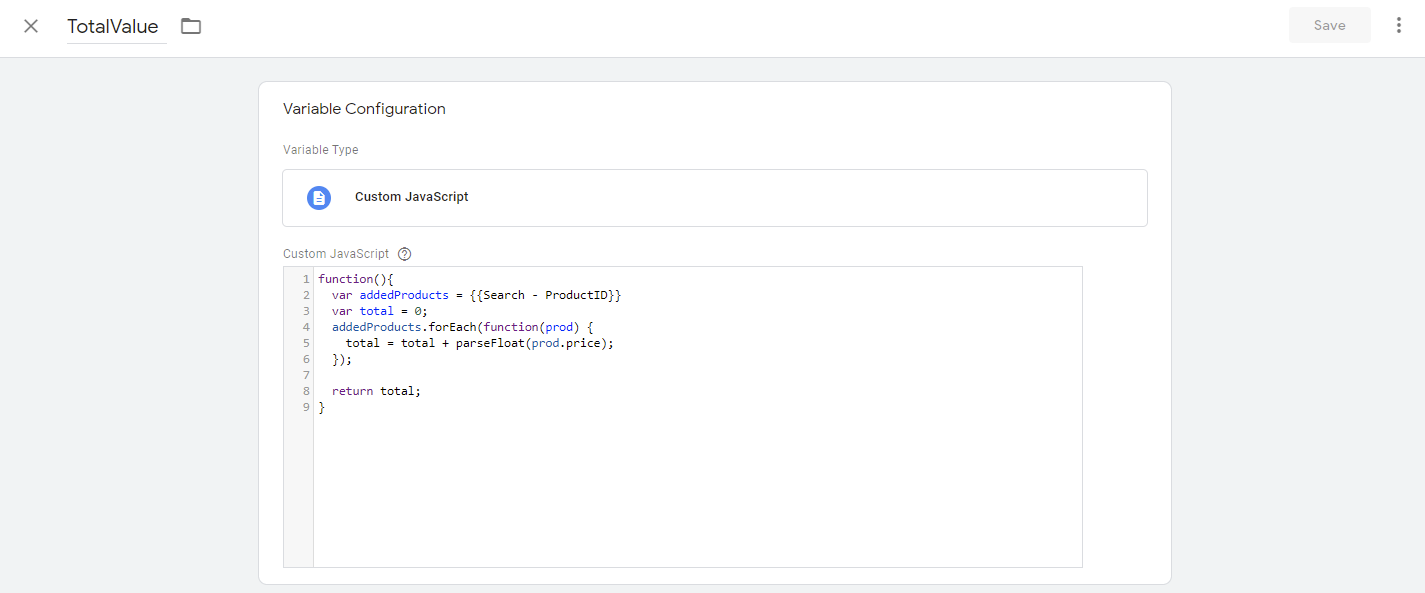The width and height of the screenshot is (1425, 593).
Task: Click the blue Custom JavaScript document icon
Action: [318, 198]
